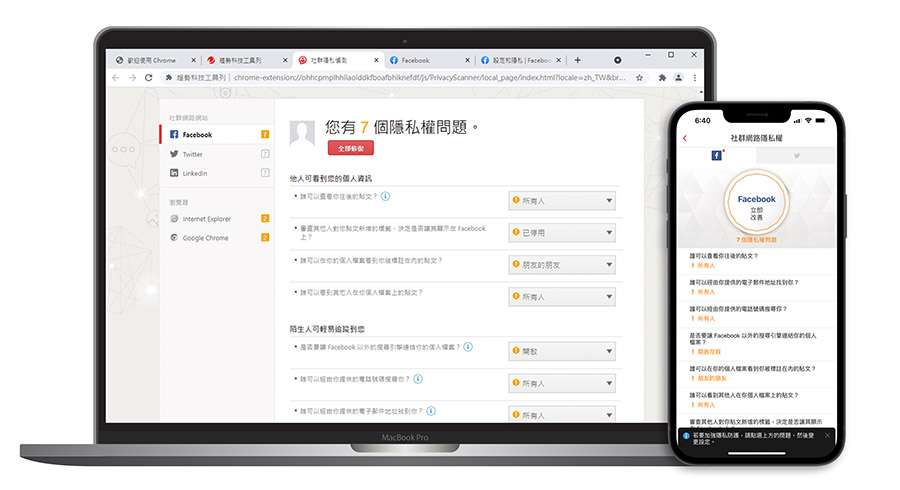The width and height of the screenshot is (900, 490).
Task: Click the Internet Explorer badge showing 2
Action: tap(265, 219)
